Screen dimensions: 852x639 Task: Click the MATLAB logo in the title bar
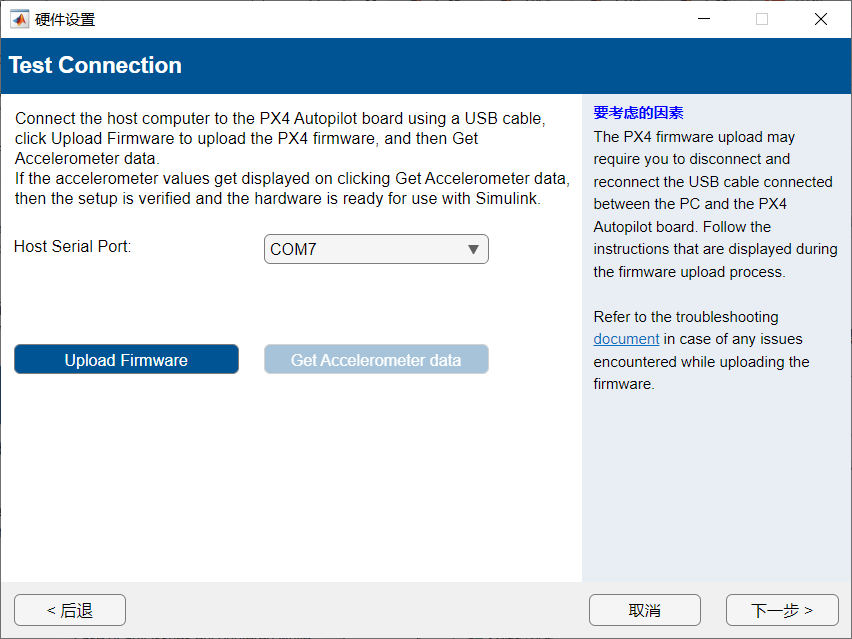coord(19,19)
